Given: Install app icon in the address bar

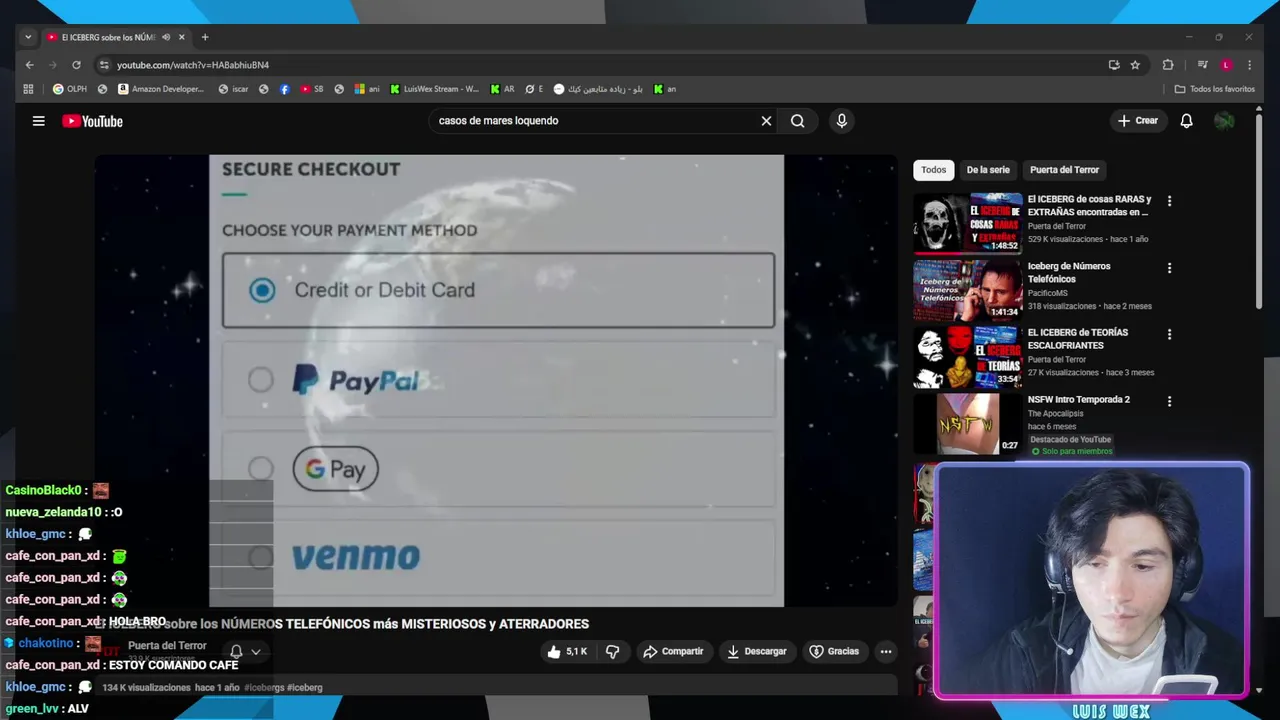Looking at the screenshot, I should click(x=1114, y=65).
